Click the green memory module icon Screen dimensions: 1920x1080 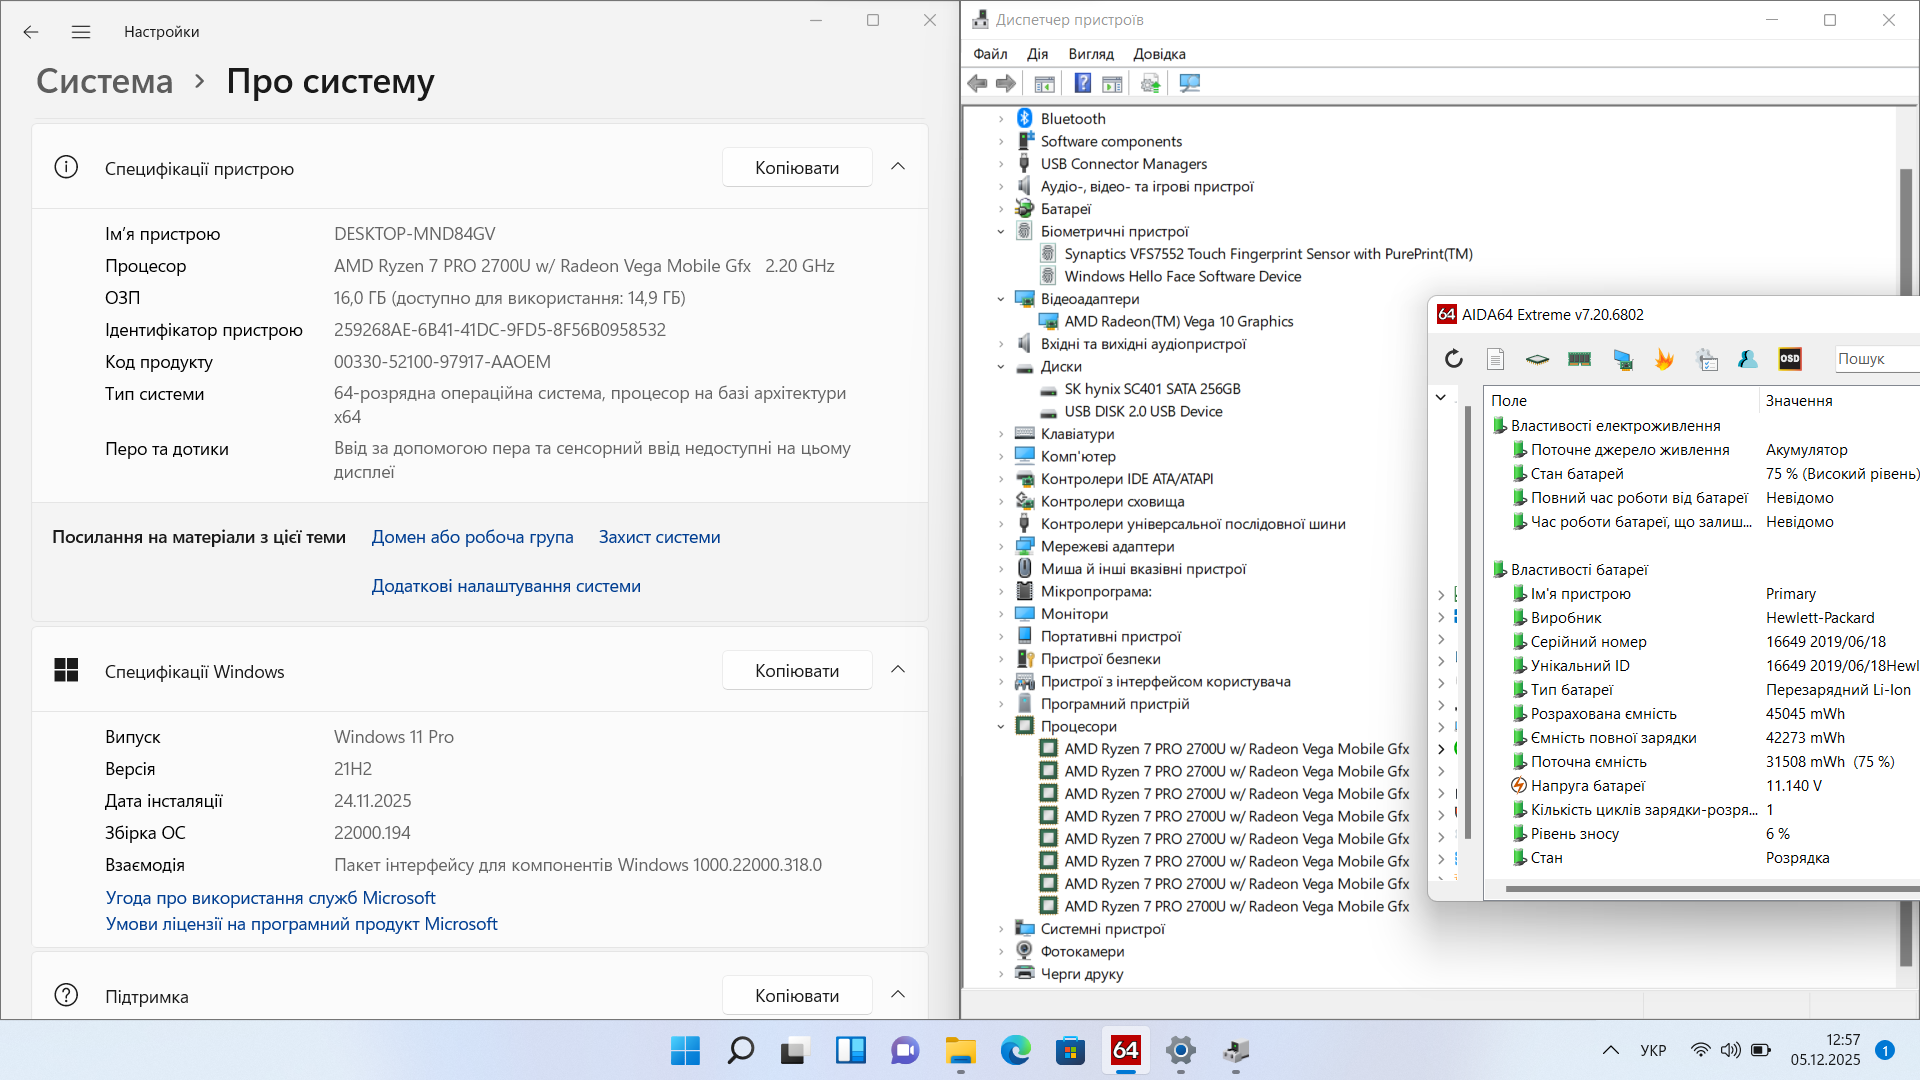[1579, 359]
